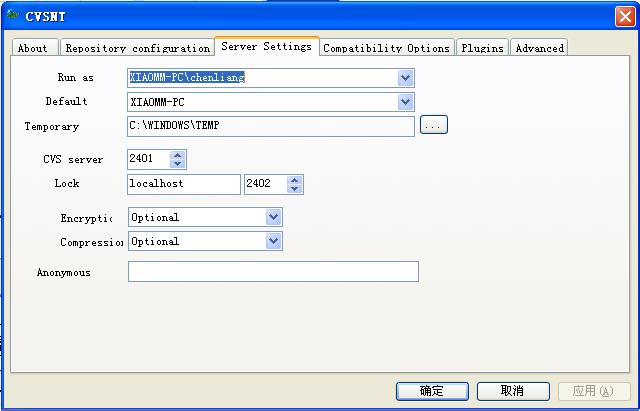Click the Encryption Optional combo box text
Screen dimensions: 640x411
tap(155, 218)
